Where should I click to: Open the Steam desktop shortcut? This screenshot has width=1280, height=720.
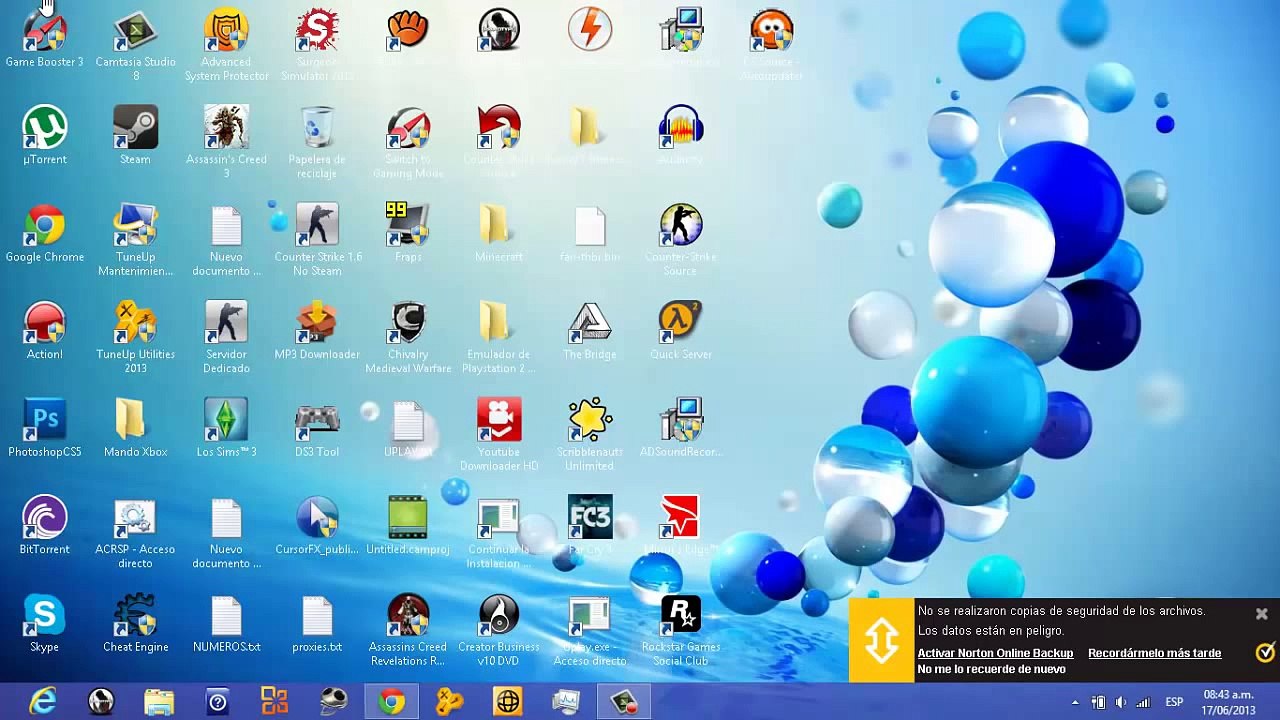[x=135, y=135]
